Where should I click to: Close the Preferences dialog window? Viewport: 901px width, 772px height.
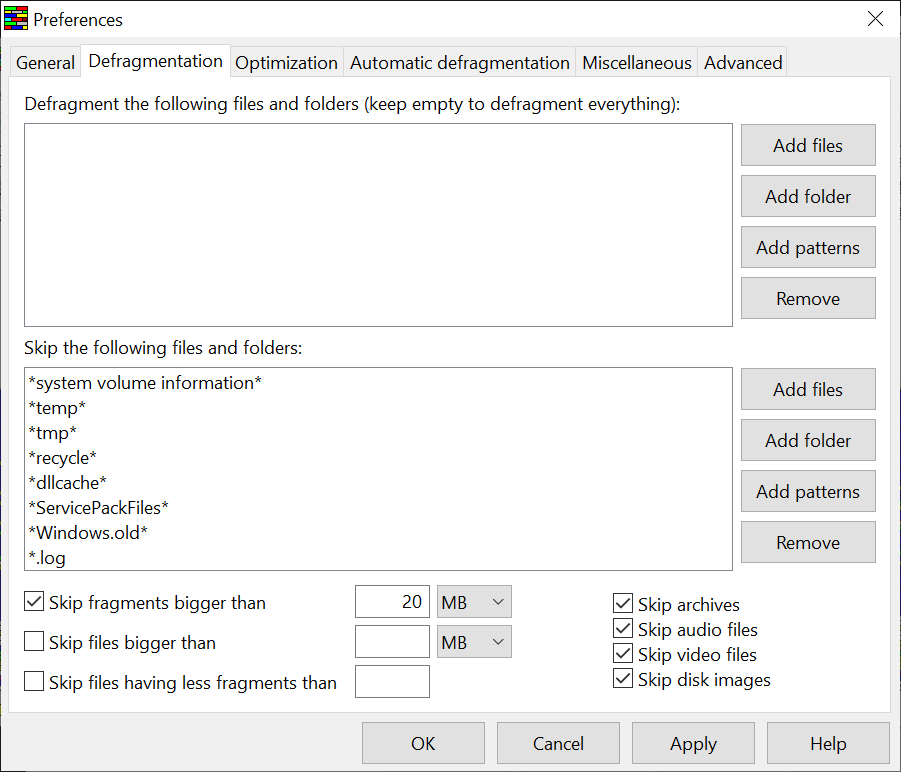pyautogui.click(x=875, y=19)
